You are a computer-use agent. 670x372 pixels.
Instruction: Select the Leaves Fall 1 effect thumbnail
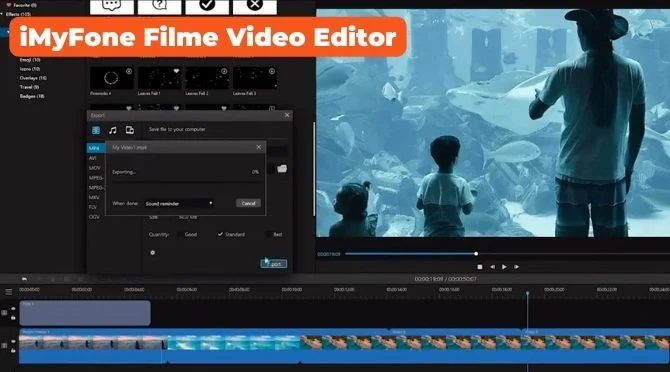(159, 78)
